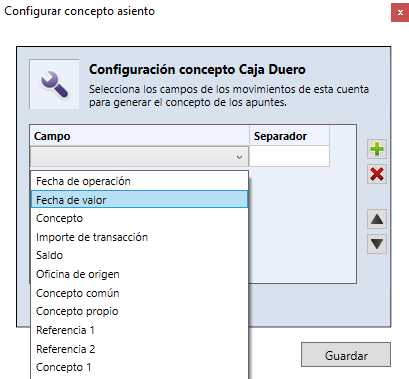Collapse the Campo dropdown via its chevron

point(239,157)
